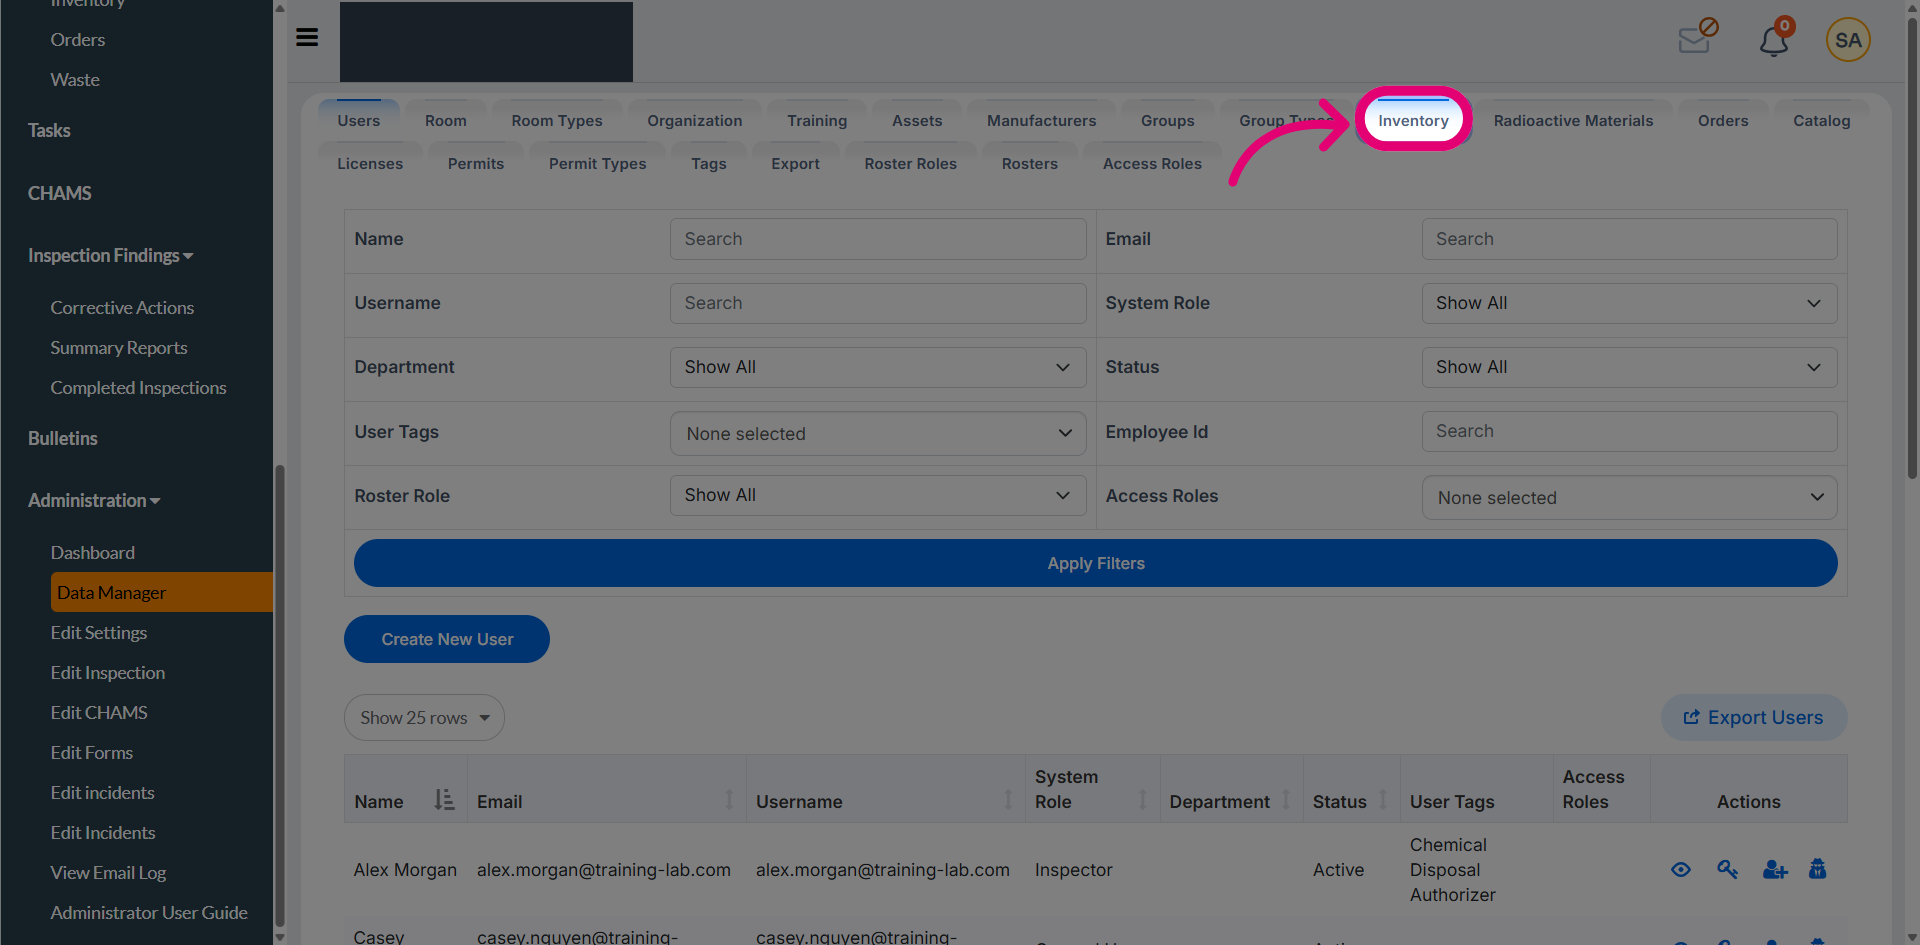Switch to the Inventory tab

click(x=1413, y=120)
